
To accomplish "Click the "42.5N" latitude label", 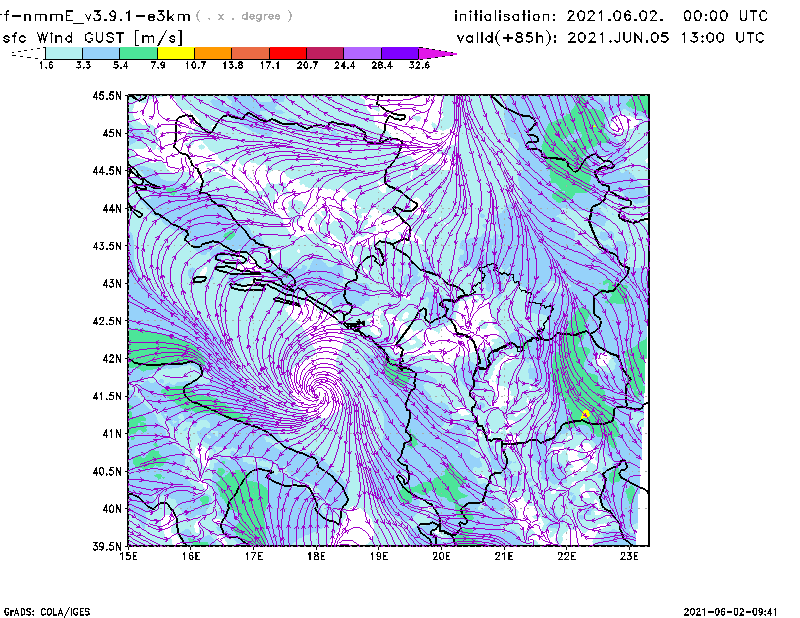I will [x=107, y=321].
